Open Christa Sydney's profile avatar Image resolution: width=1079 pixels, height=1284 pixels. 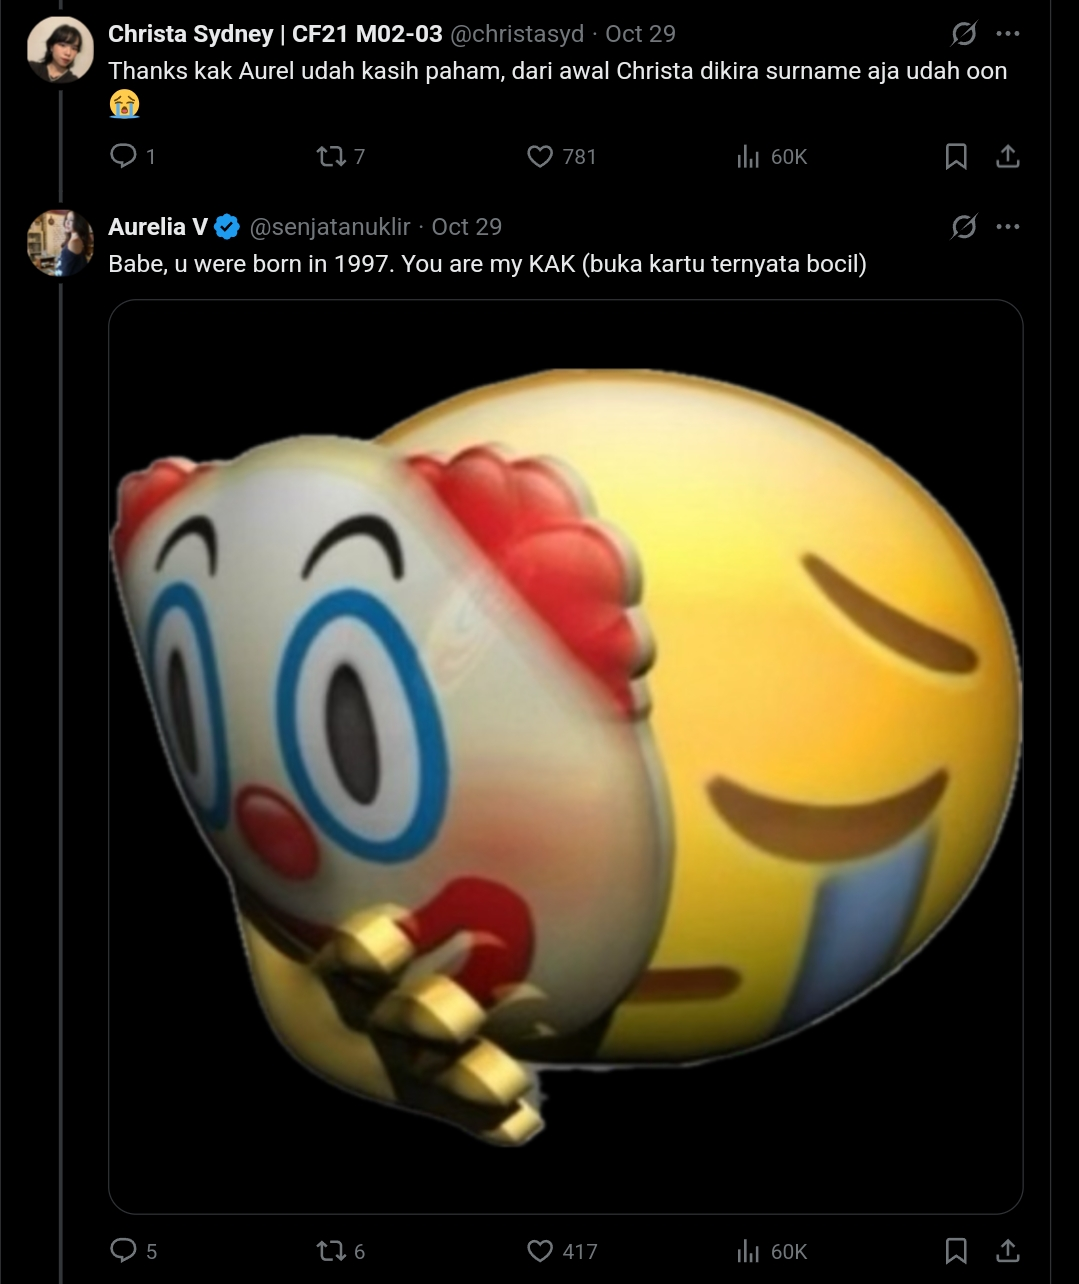pyautogui.click(x=60, y=49)
